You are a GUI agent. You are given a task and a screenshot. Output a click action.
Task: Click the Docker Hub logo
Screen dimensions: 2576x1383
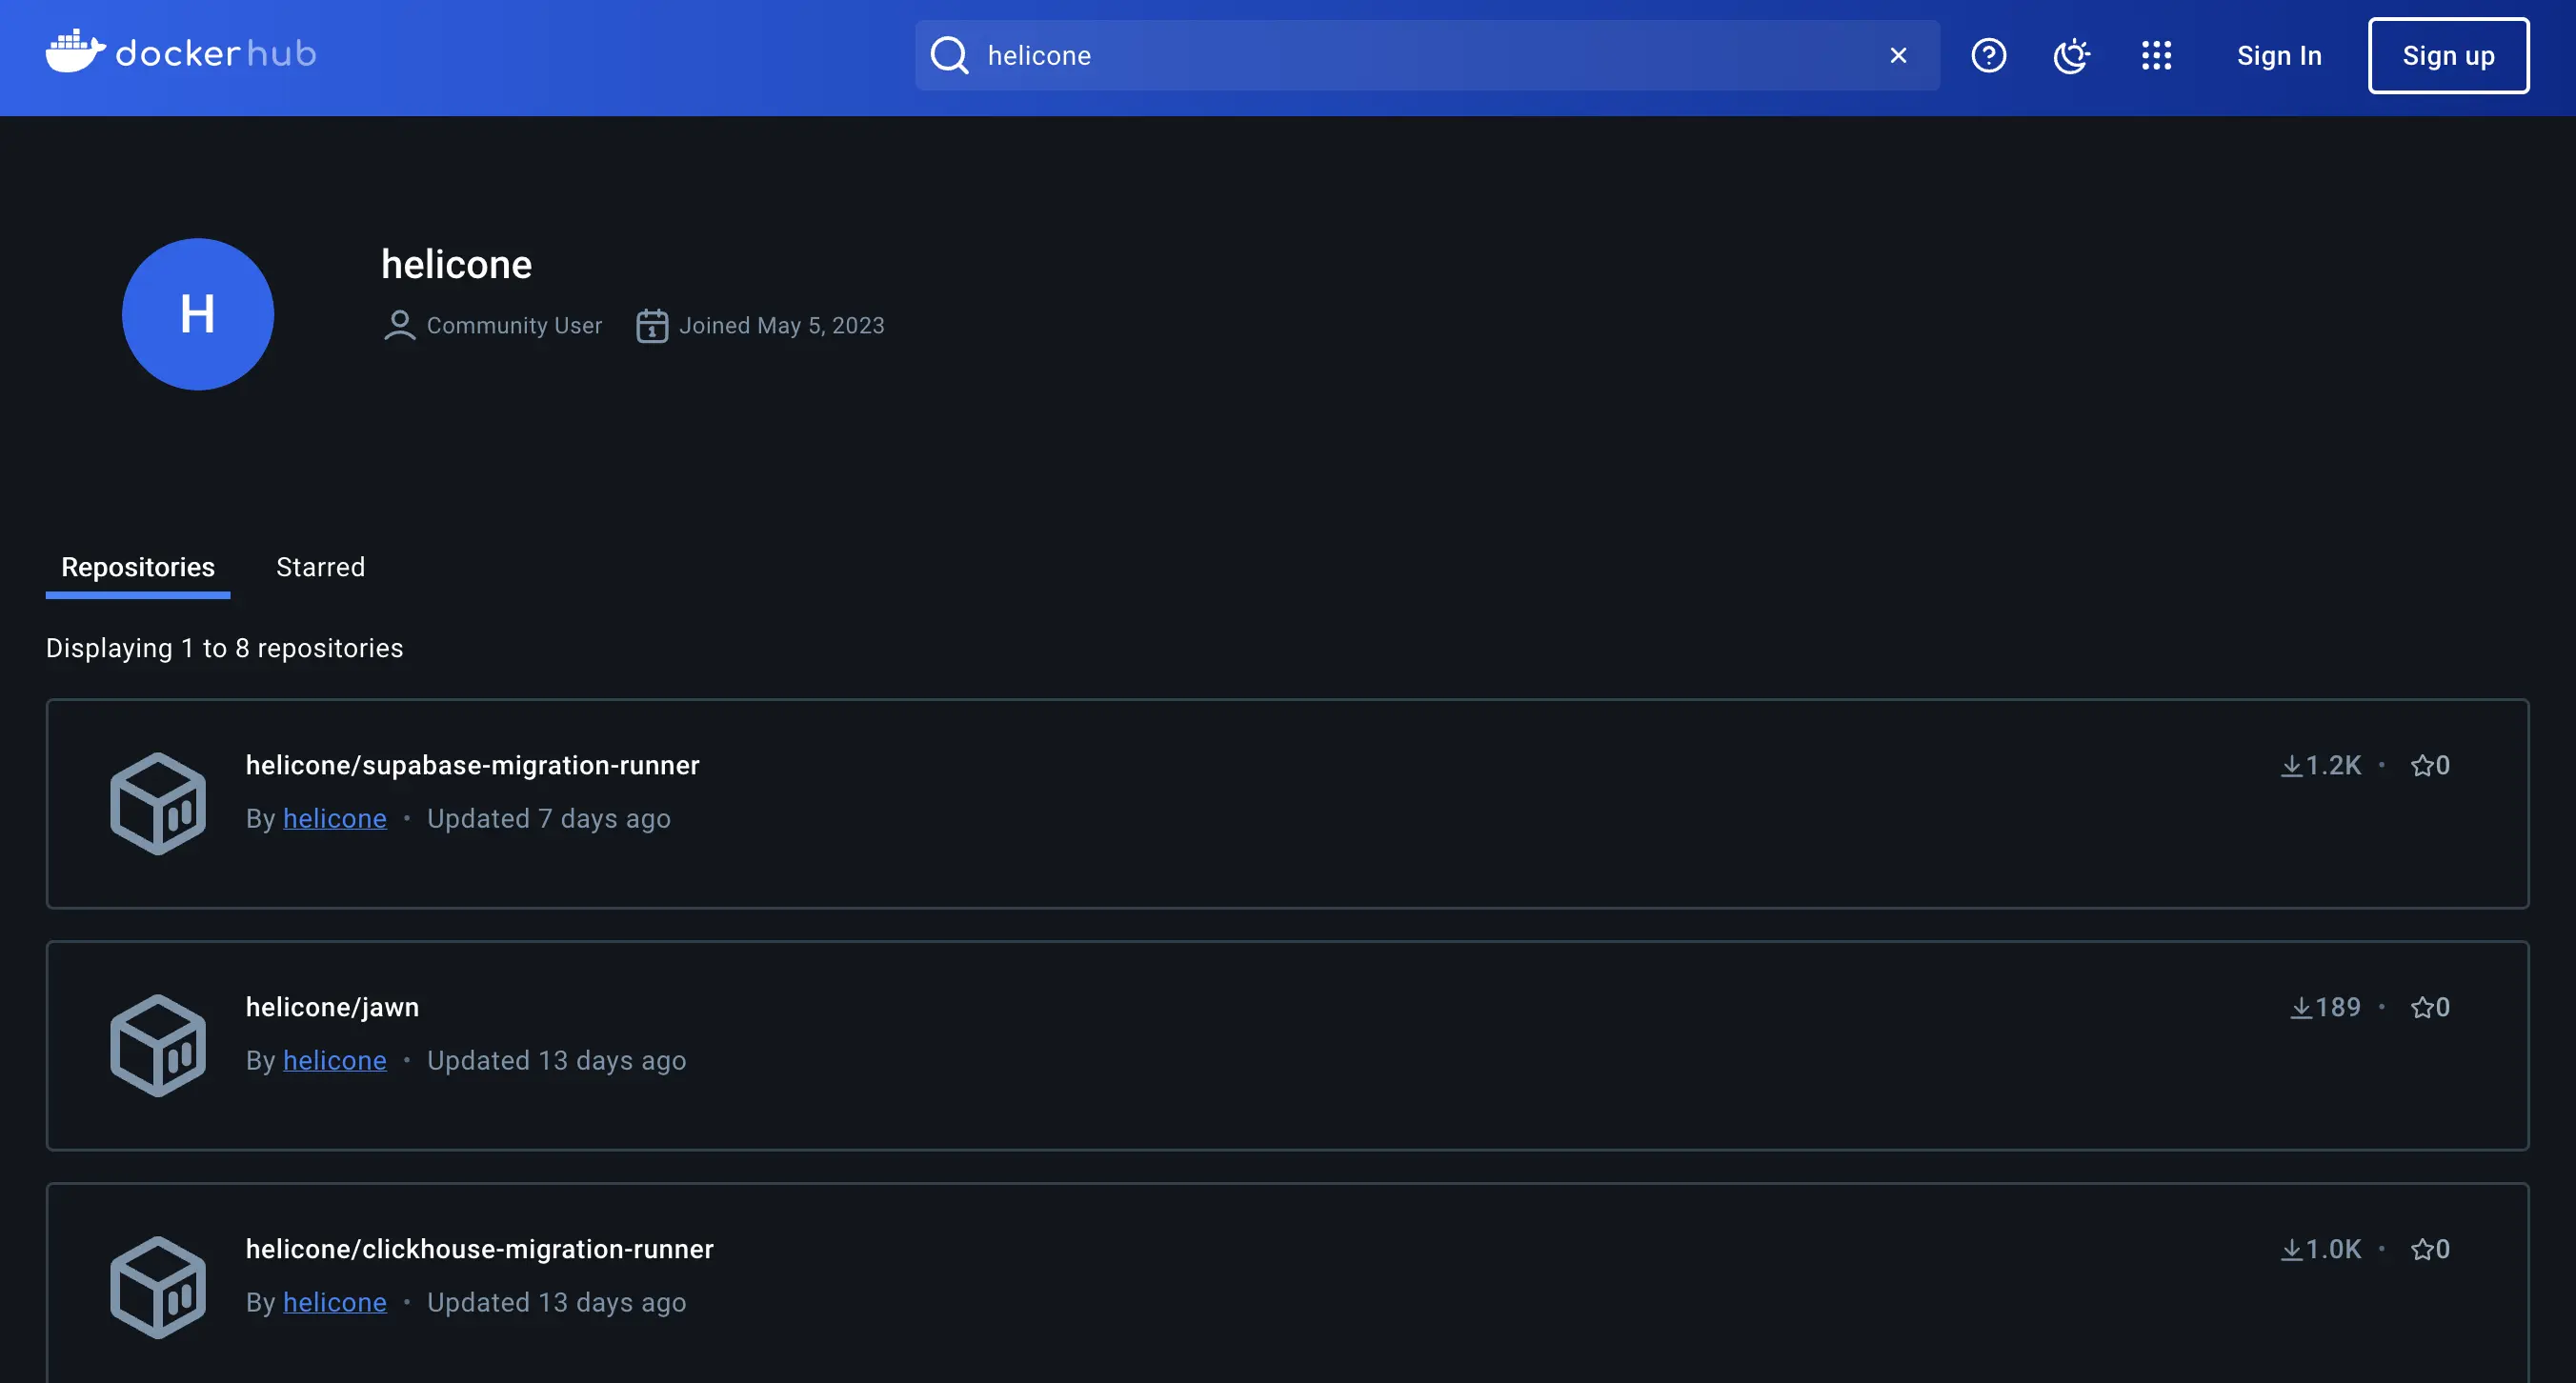181,52
